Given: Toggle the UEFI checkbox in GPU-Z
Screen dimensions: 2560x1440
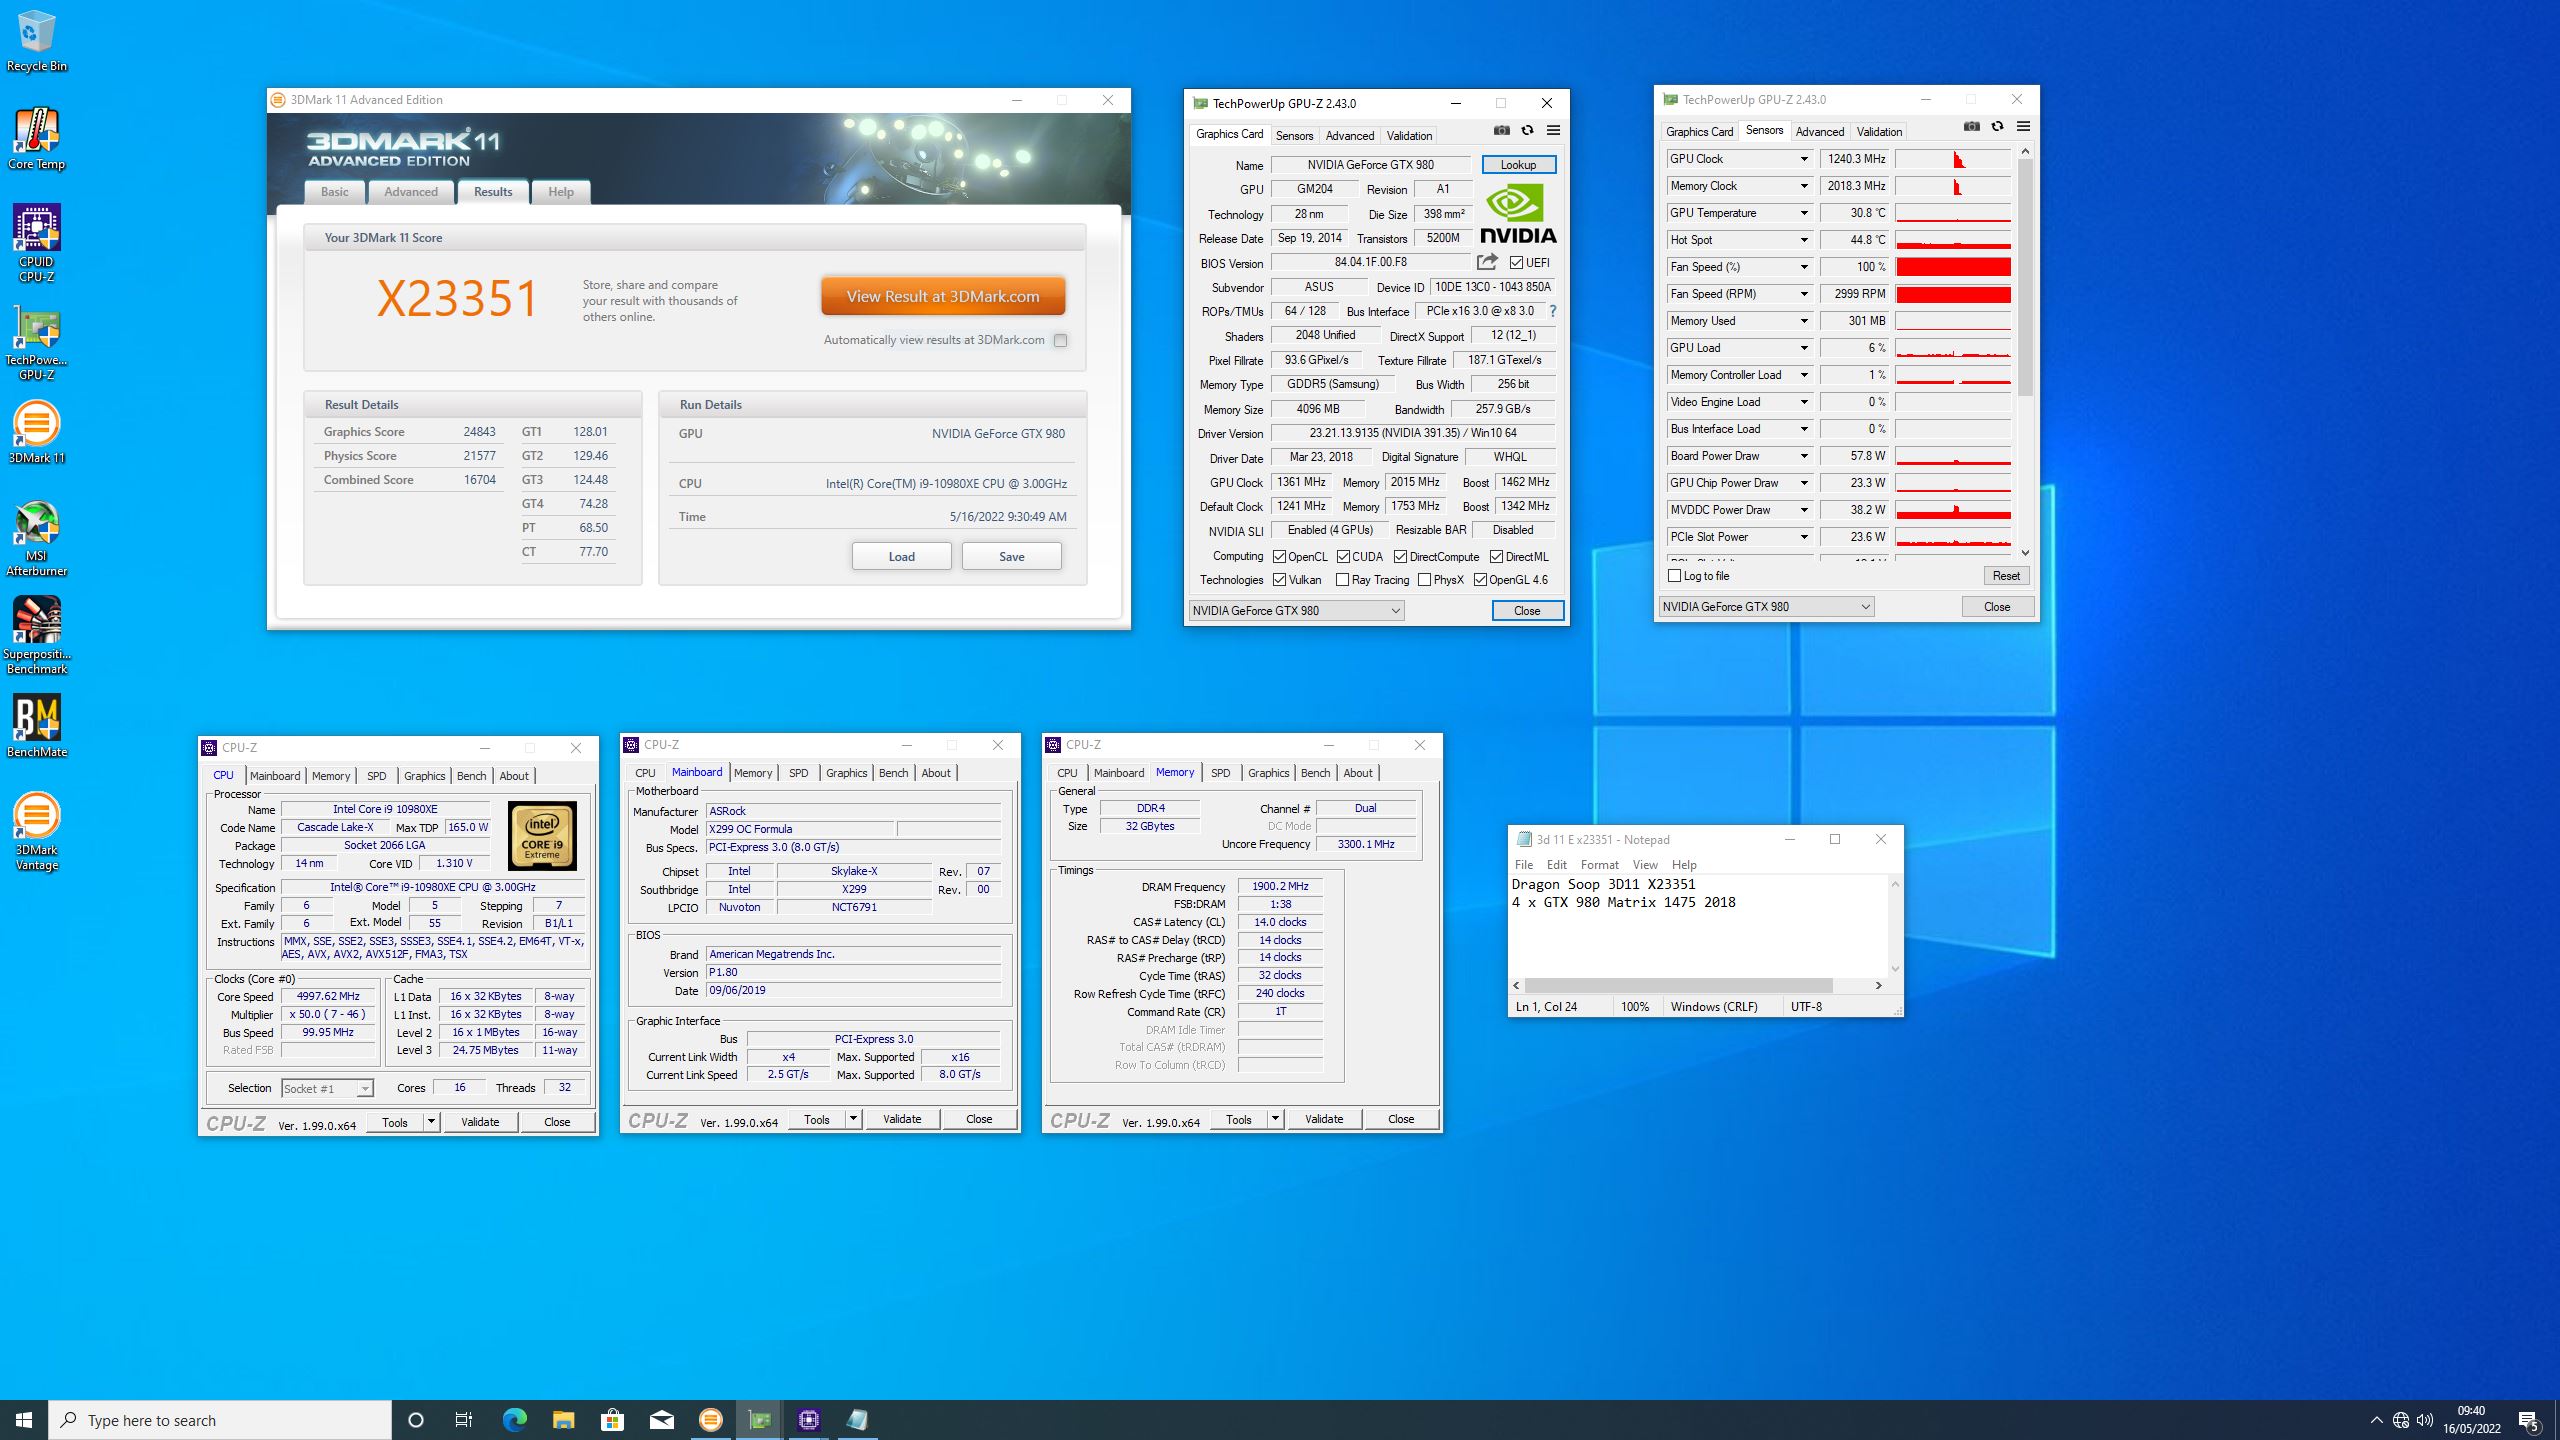Looking at the screenshot, I should tap(1517, 263).
